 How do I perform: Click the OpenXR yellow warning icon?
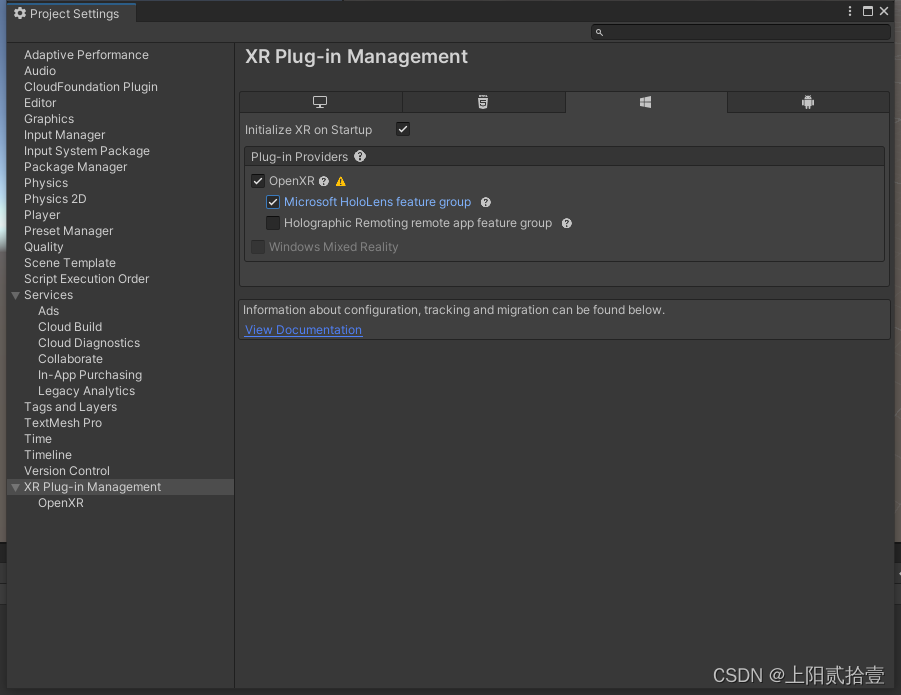(341, 182)
